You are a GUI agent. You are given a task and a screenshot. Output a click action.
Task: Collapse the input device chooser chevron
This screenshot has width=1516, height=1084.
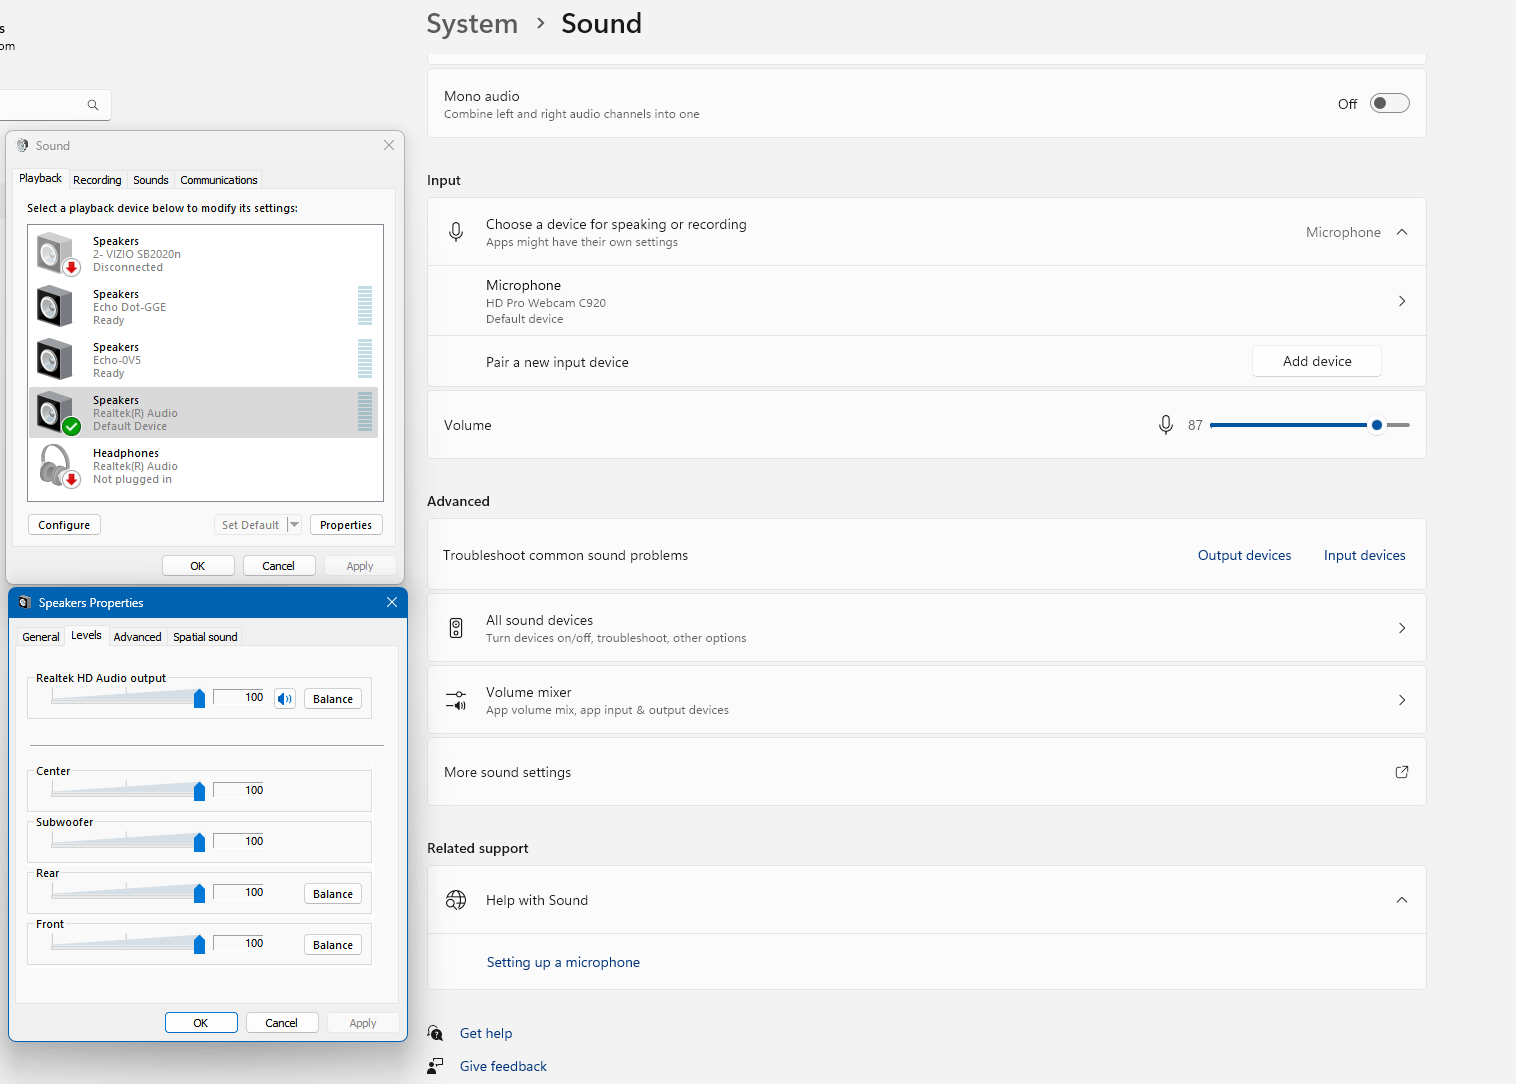[x=1401, y=232]
